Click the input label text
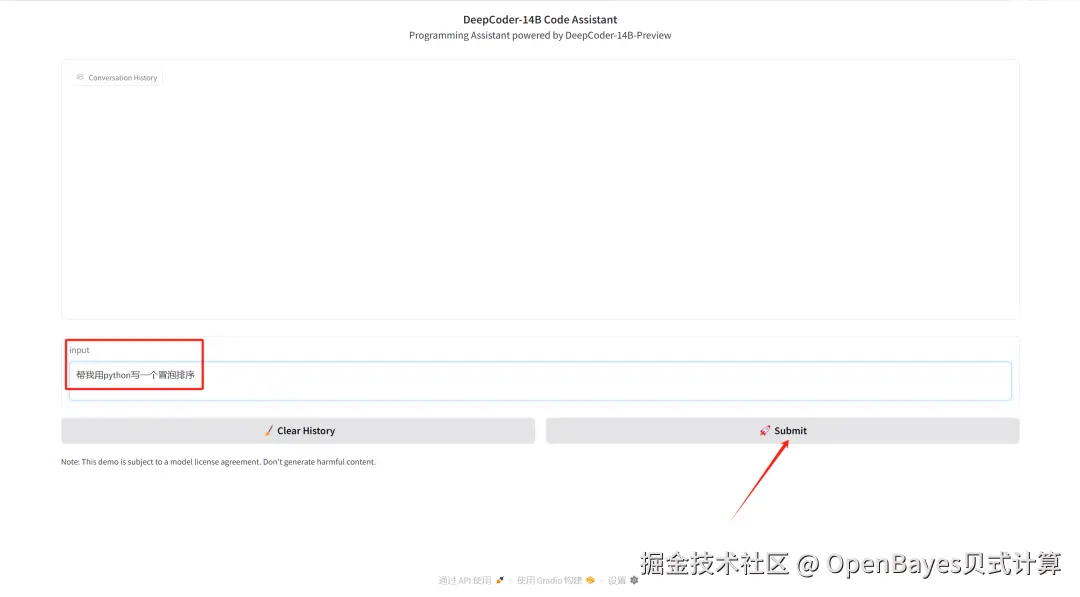This screenshot has height=597, width=1080. [x=79, y=350]
